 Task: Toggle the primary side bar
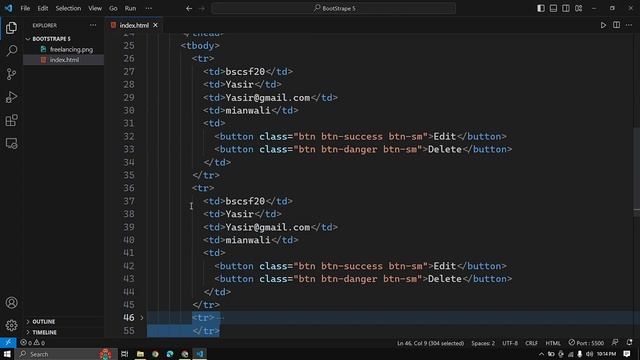tap(541, 8)
